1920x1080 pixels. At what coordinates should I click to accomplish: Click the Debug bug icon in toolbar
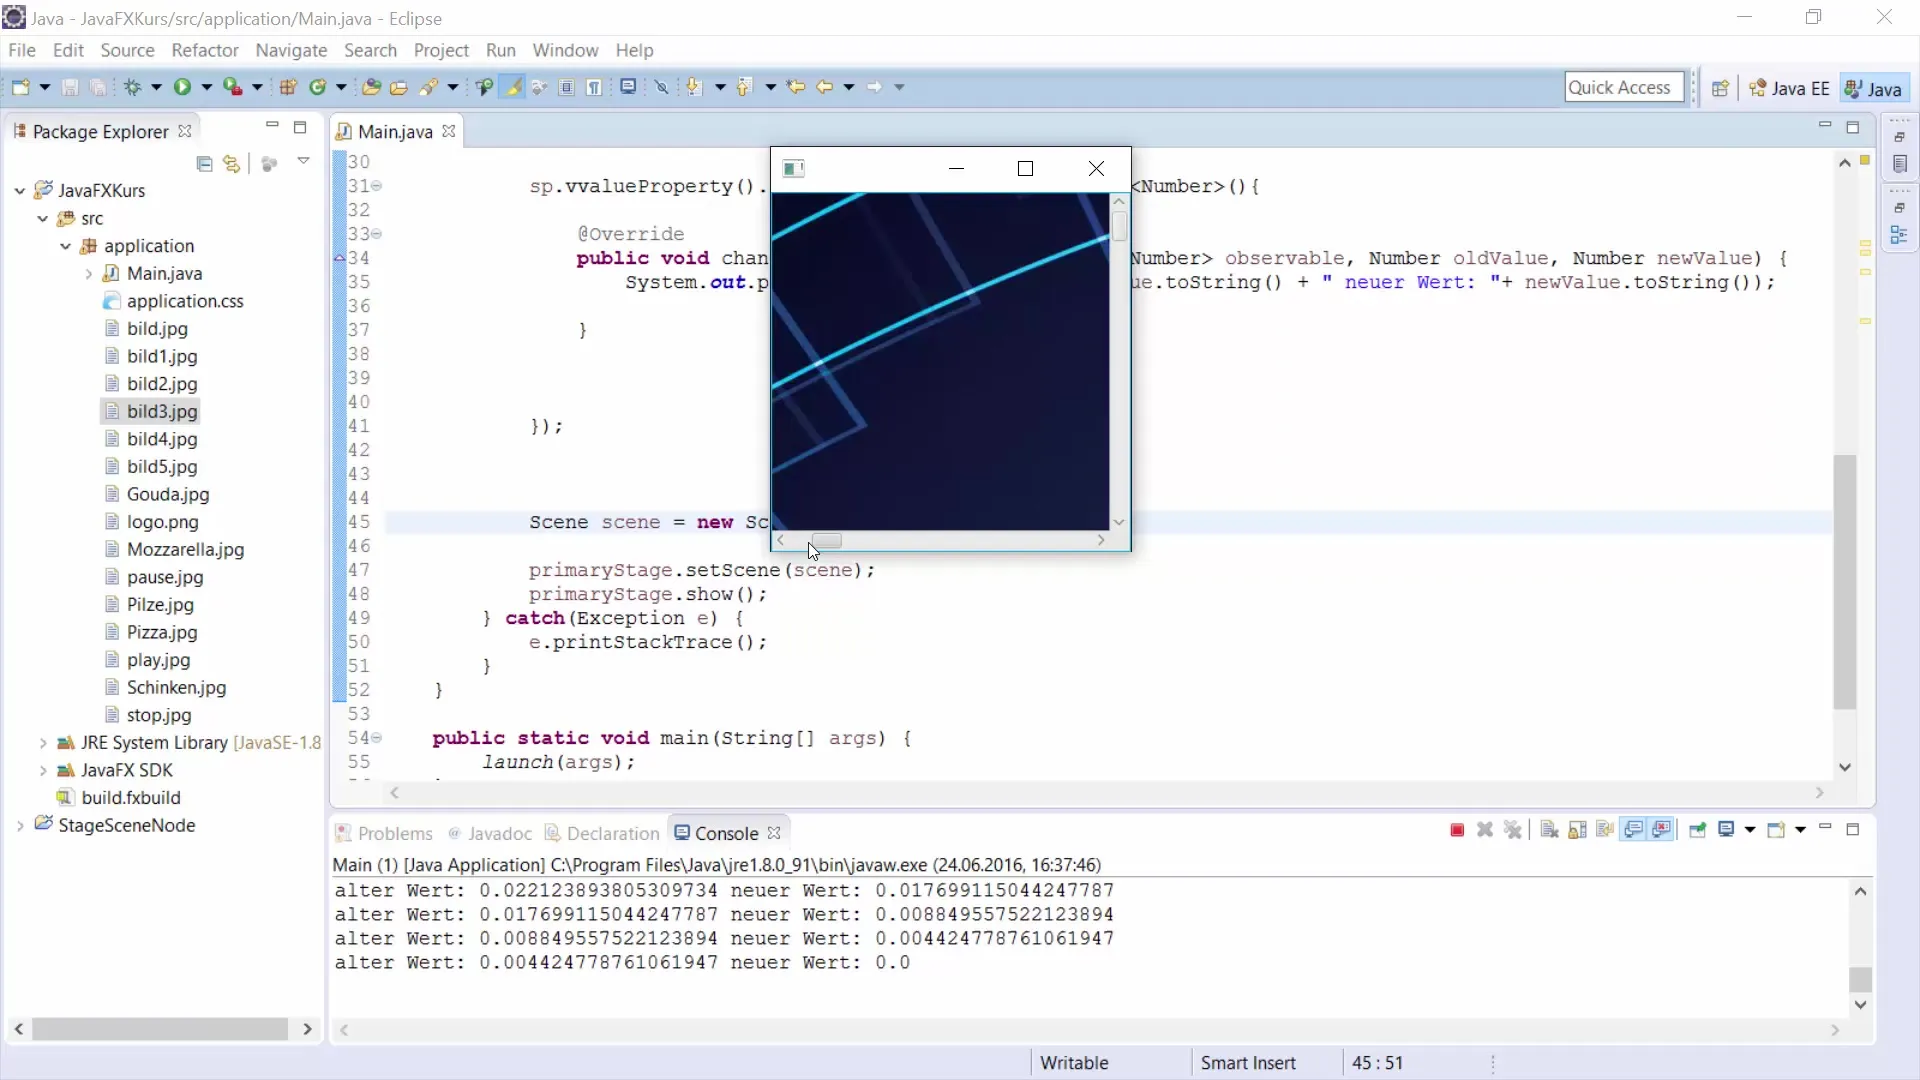[x=132, y=87]
